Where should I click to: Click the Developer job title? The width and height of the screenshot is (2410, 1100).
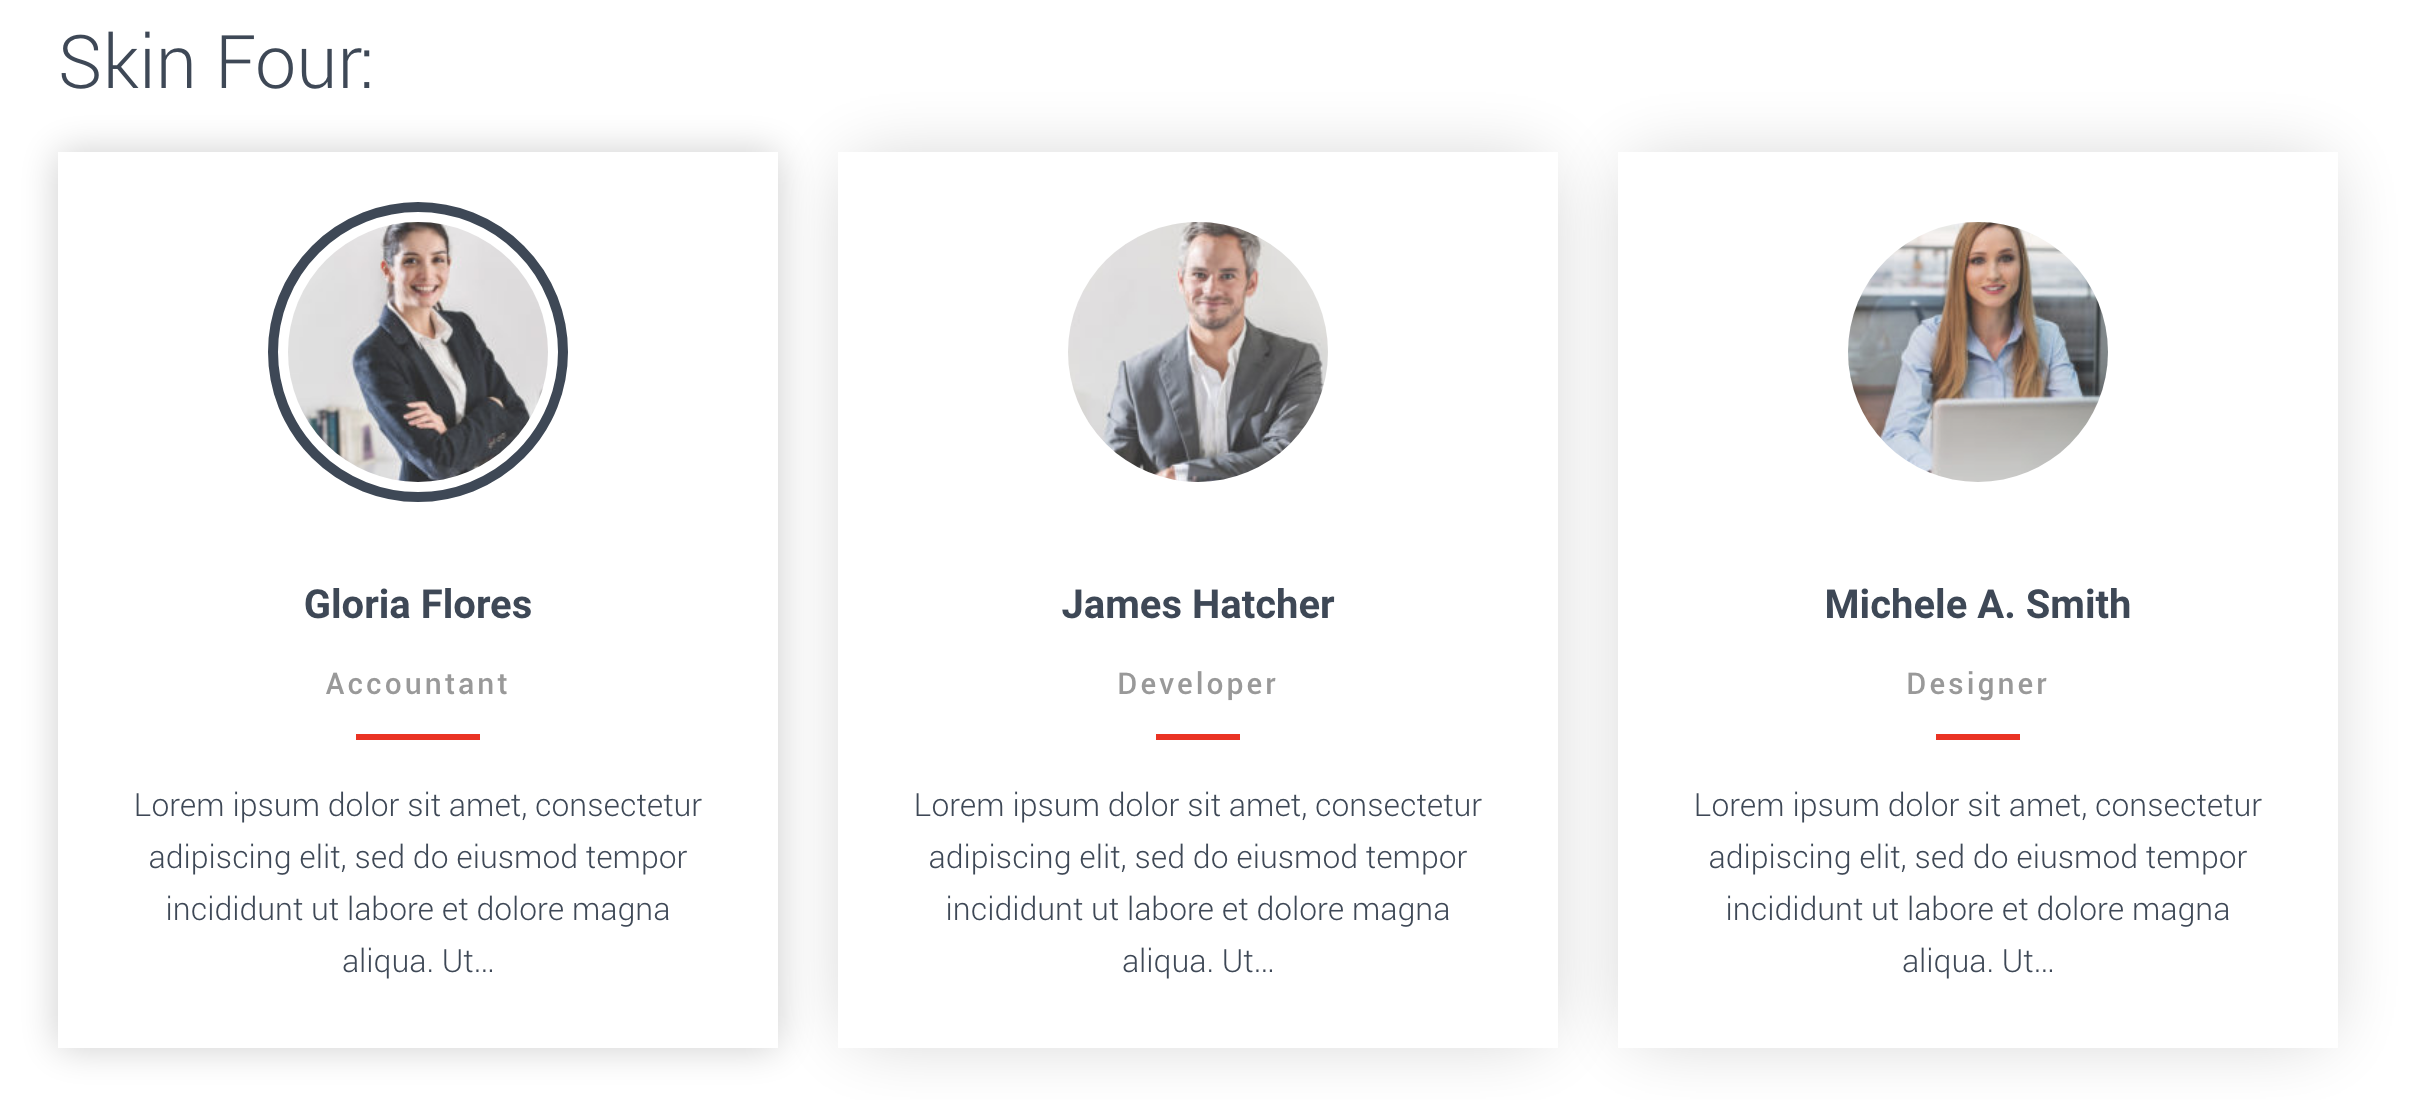(1198, 684)
